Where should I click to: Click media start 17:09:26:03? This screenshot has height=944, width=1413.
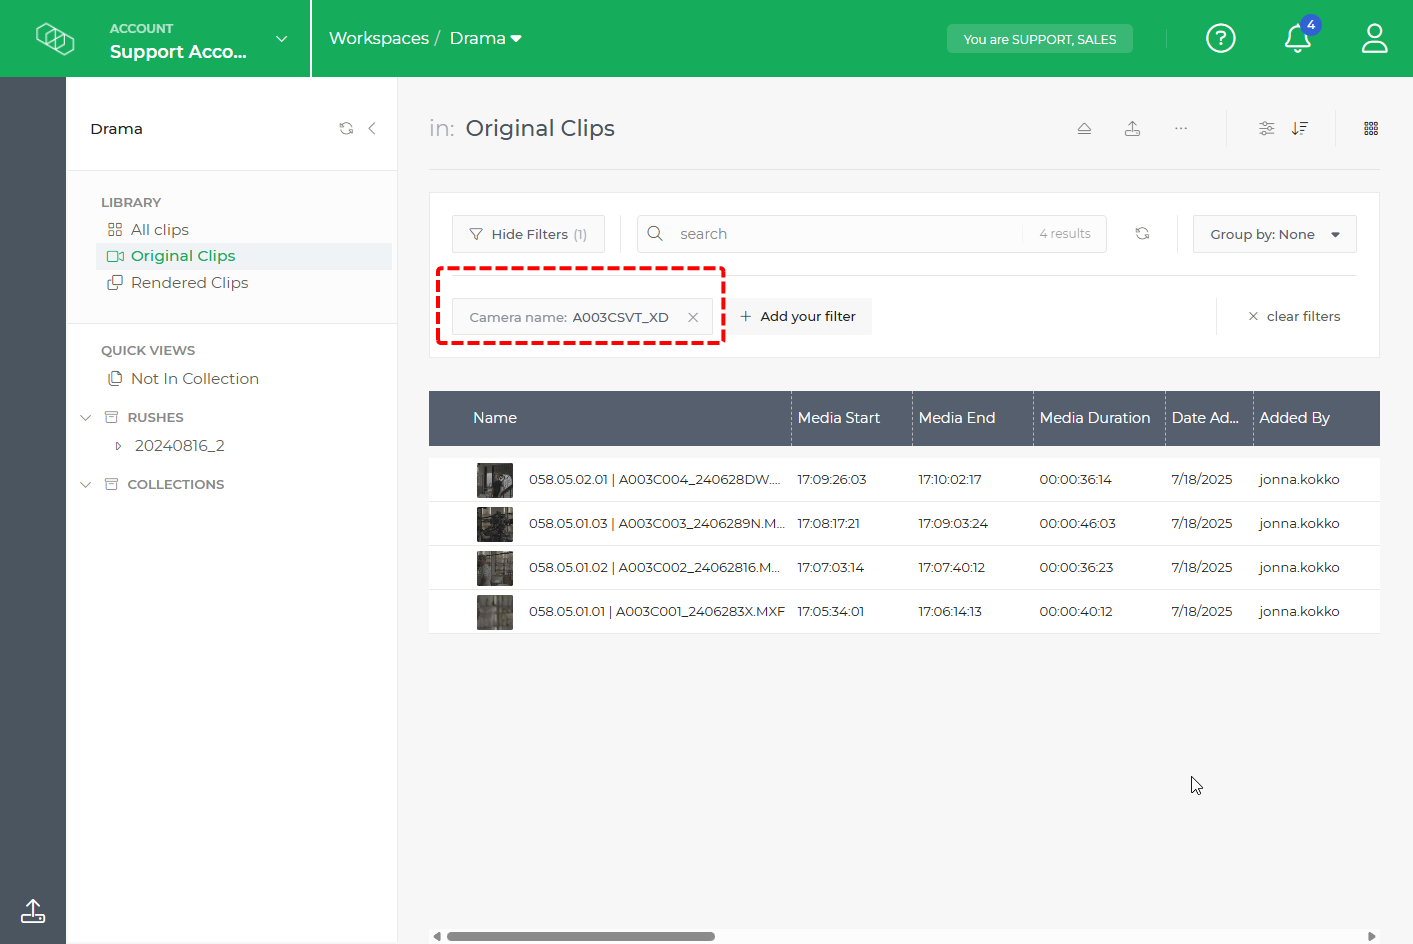[832, 480]
